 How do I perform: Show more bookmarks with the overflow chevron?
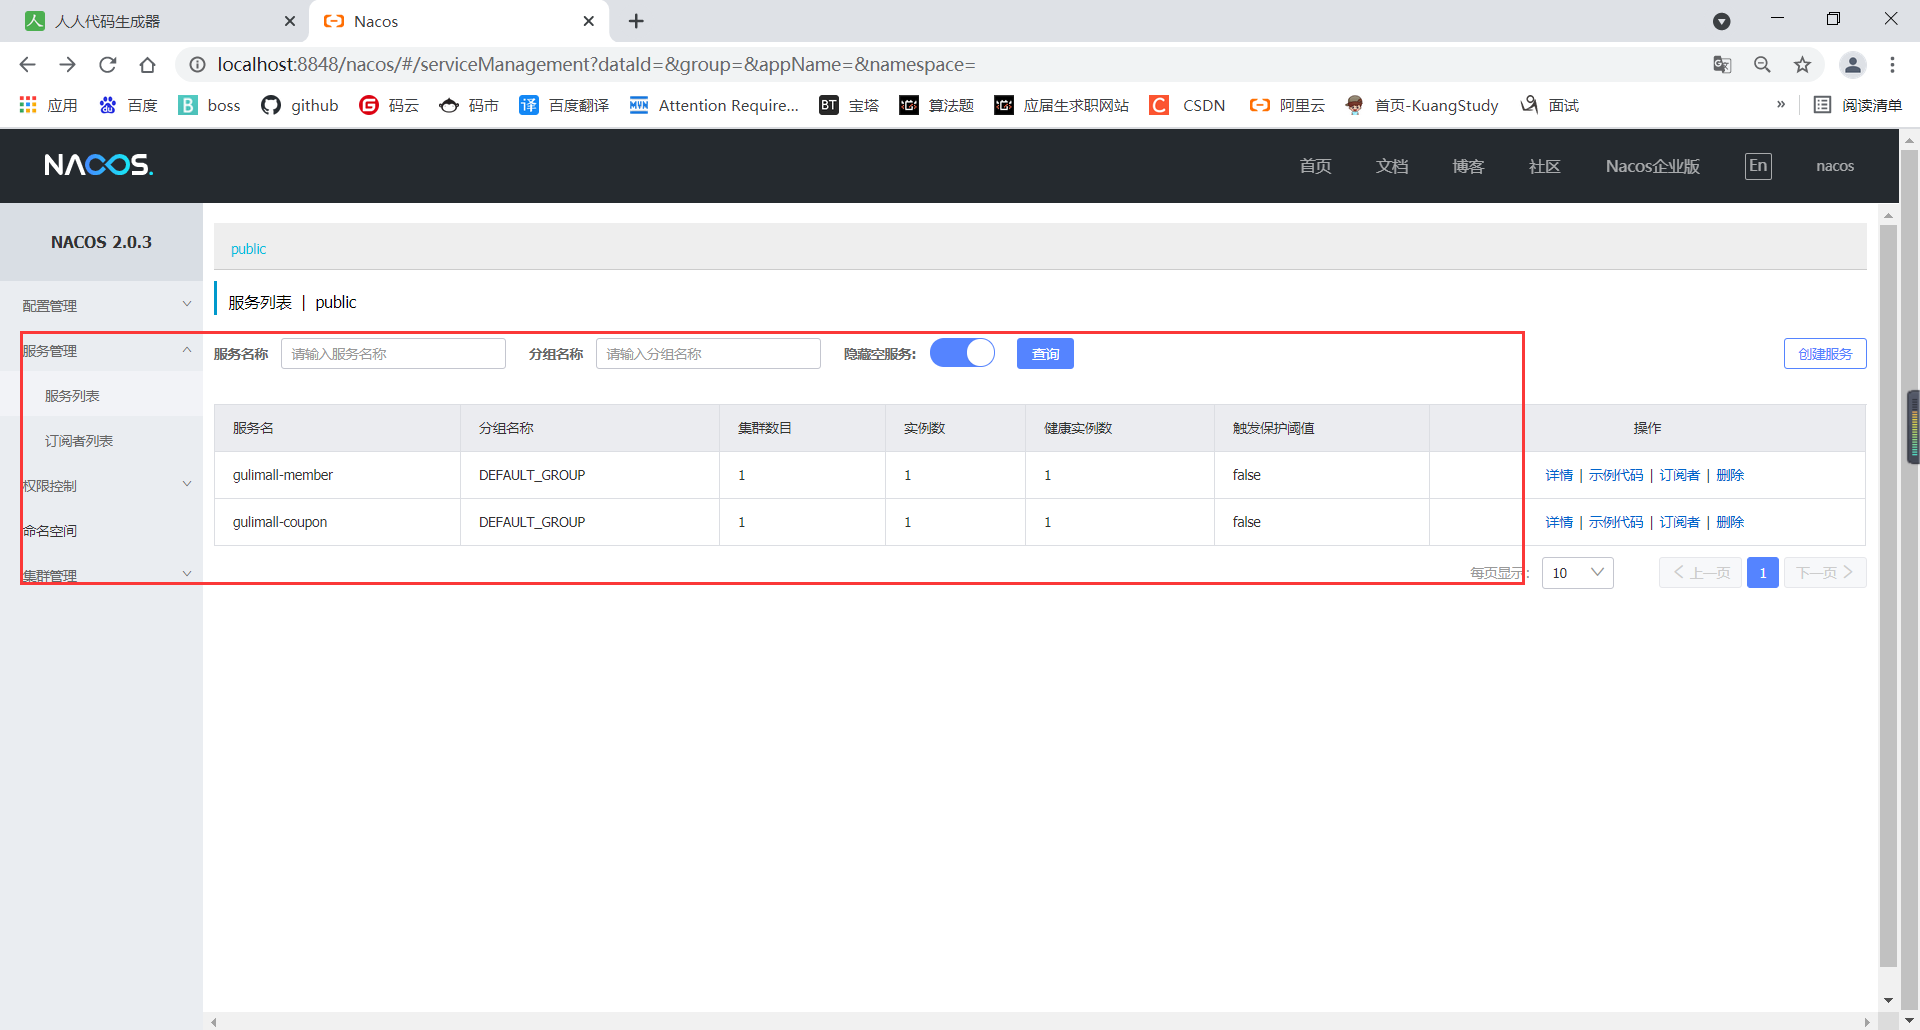click(1781, 104)
